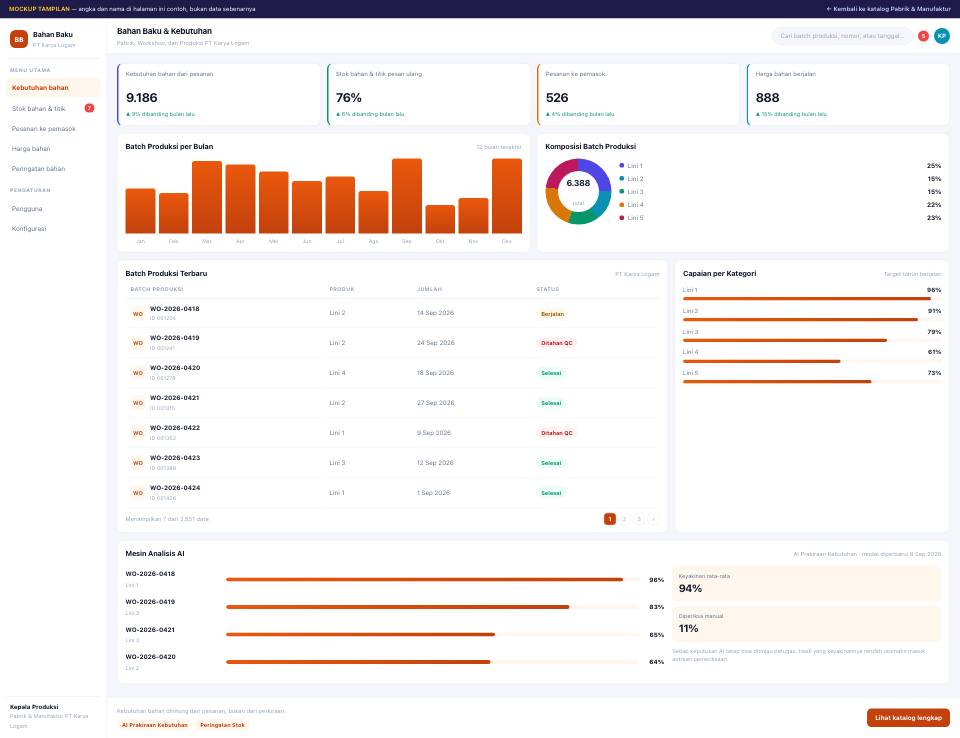Click the Diperiksa manual 11% box
Image resolution: width=960 pixels, height=738 pixels.
coord(806,623)
